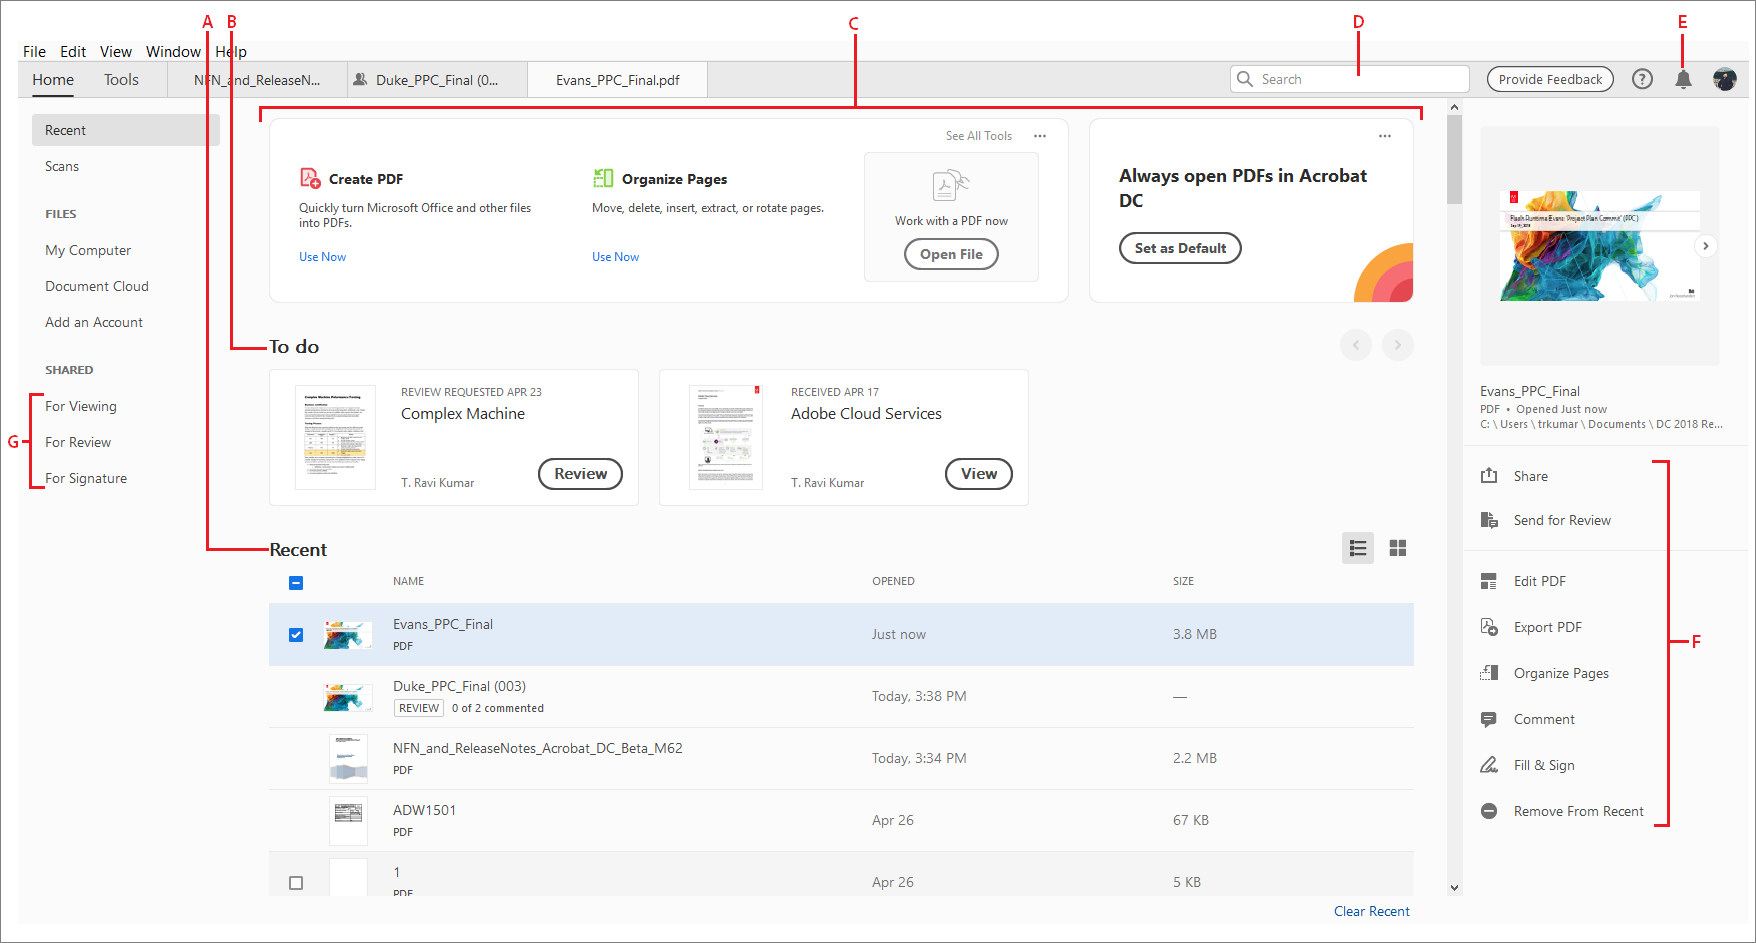Click the Export PDF icon

pos(1489,627)
